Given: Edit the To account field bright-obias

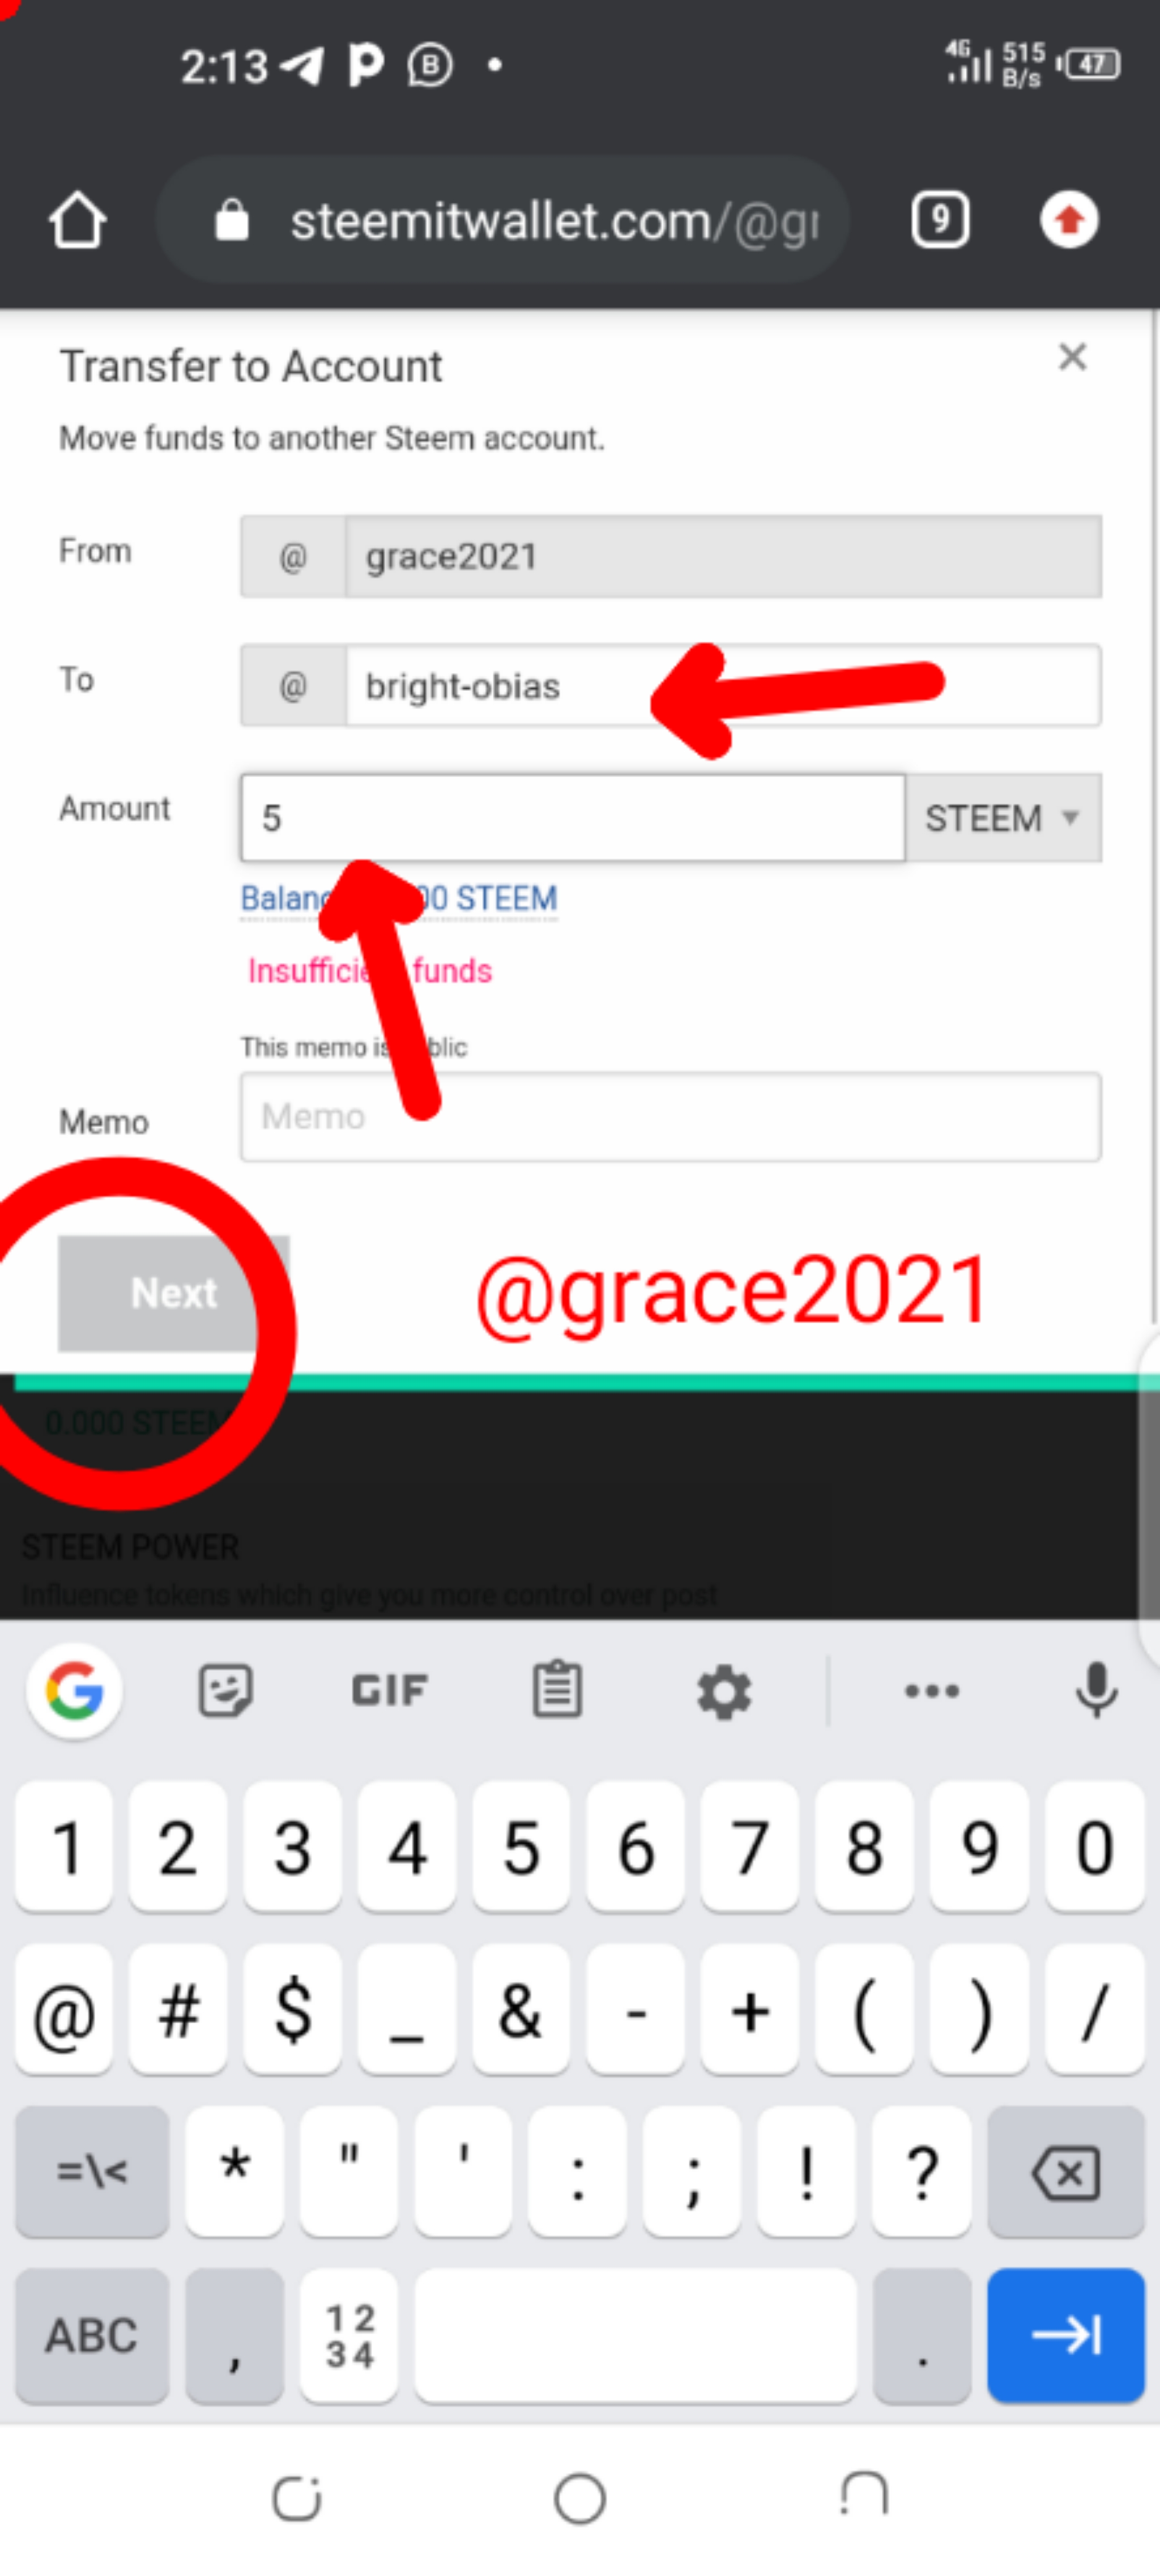Looking at the screenshot, I should click(x=723, y=686).
